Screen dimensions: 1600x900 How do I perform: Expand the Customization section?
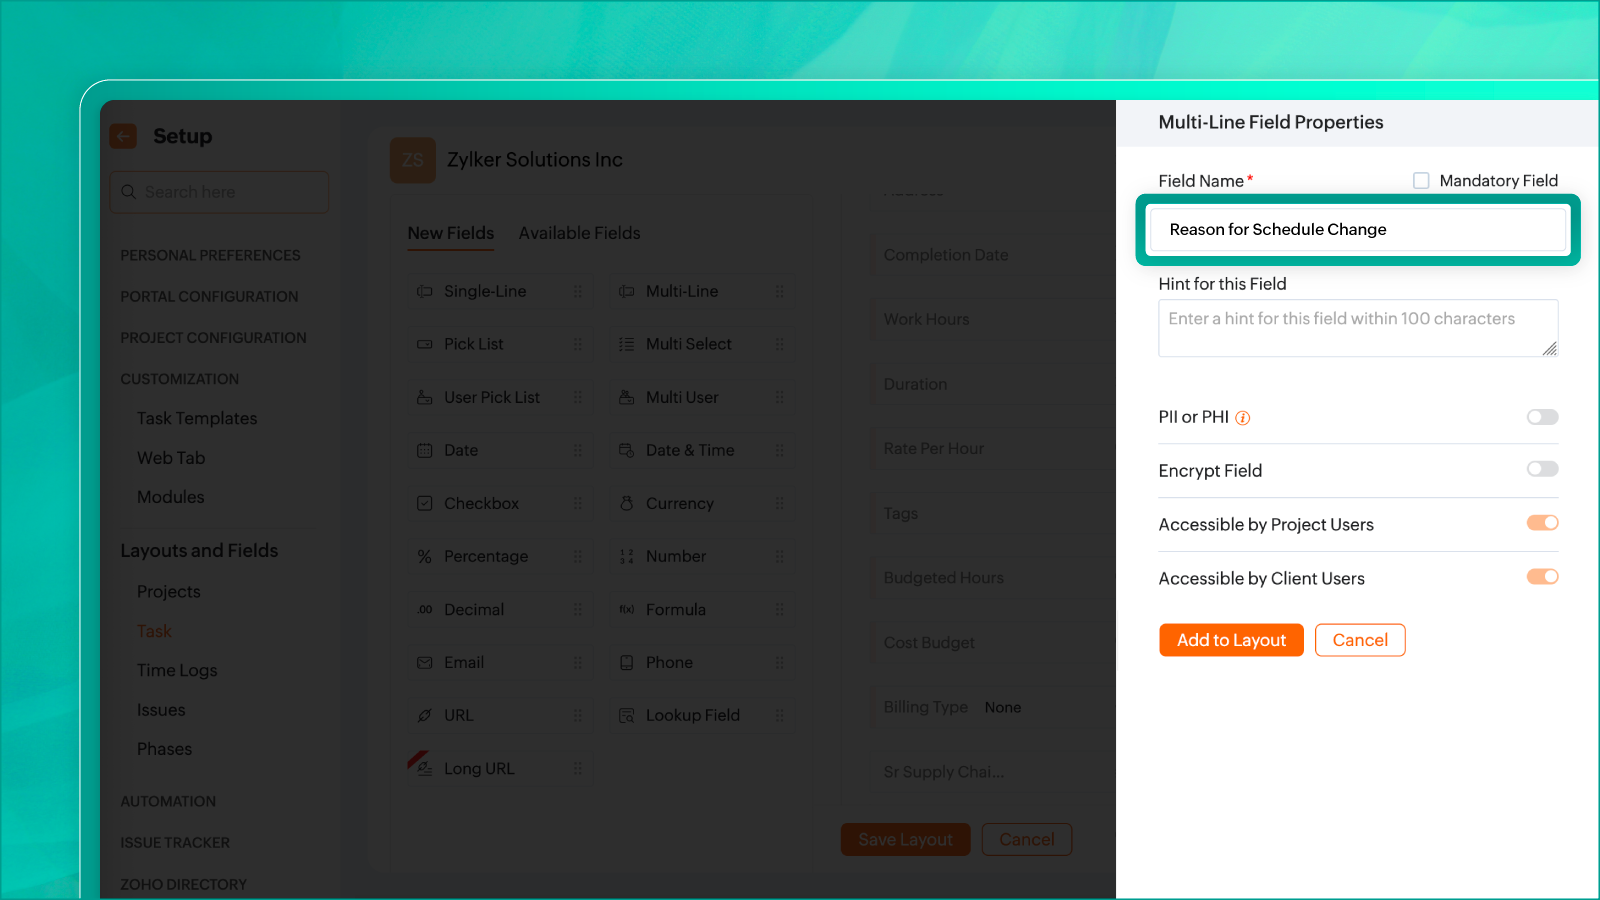tap(179, 378)
